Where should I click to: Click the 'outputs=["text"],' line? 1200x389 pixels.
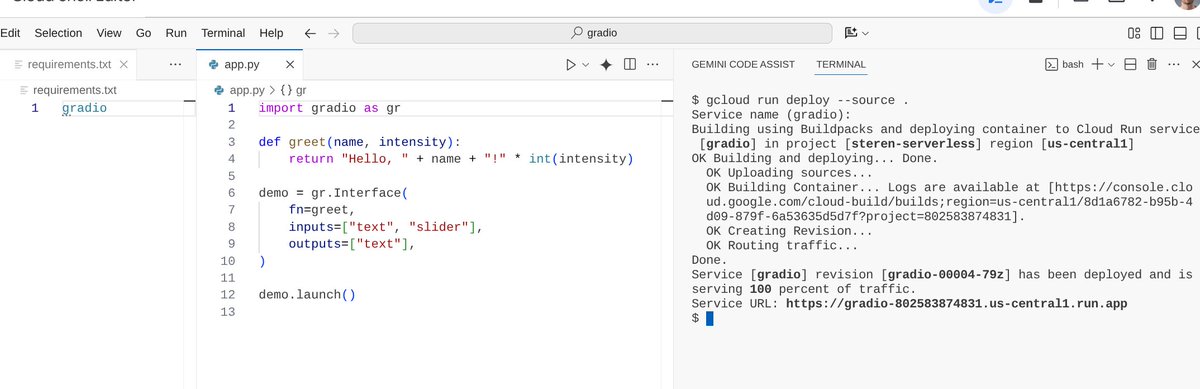pyautogui.click(x=351, y=244)
